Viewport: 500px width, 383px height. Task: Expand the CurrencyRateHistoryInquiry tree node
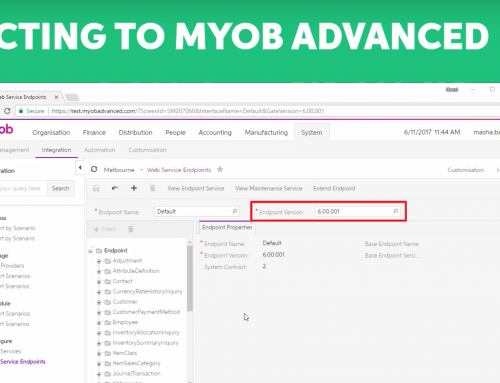tap(99, 292)
